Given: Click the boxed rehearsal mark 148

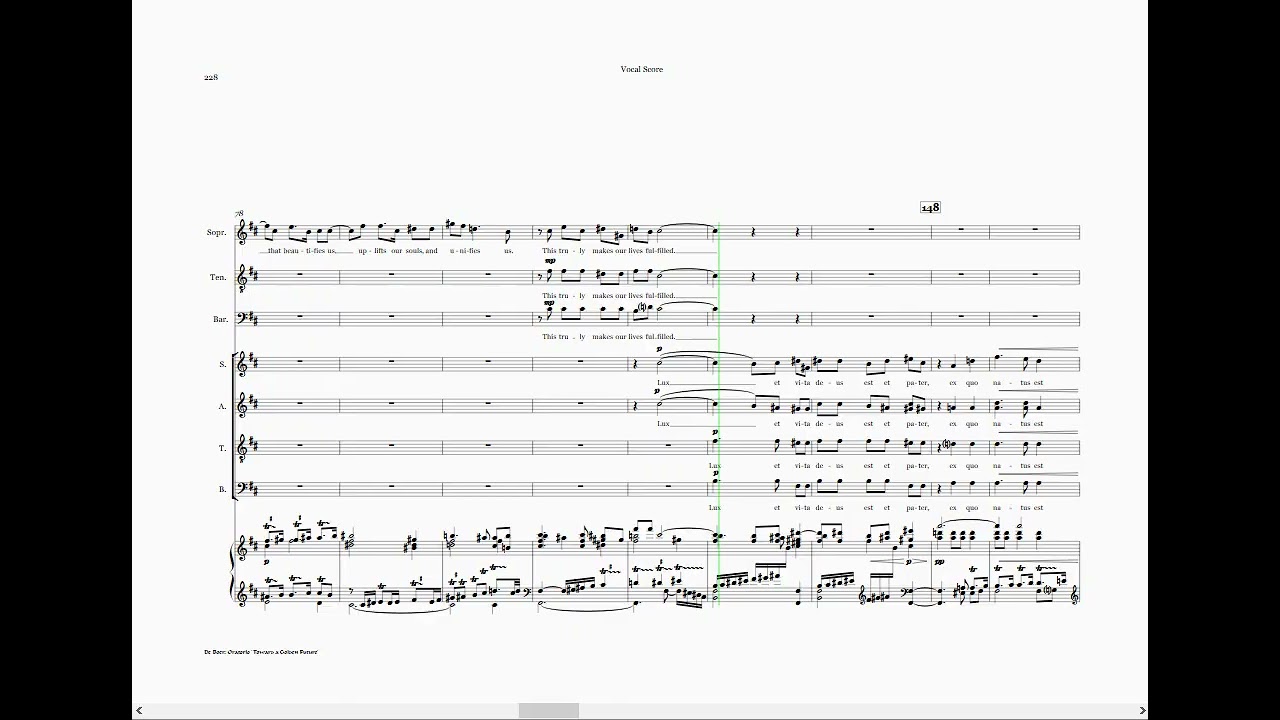Looking at the screenshot, I should point(930,207).
